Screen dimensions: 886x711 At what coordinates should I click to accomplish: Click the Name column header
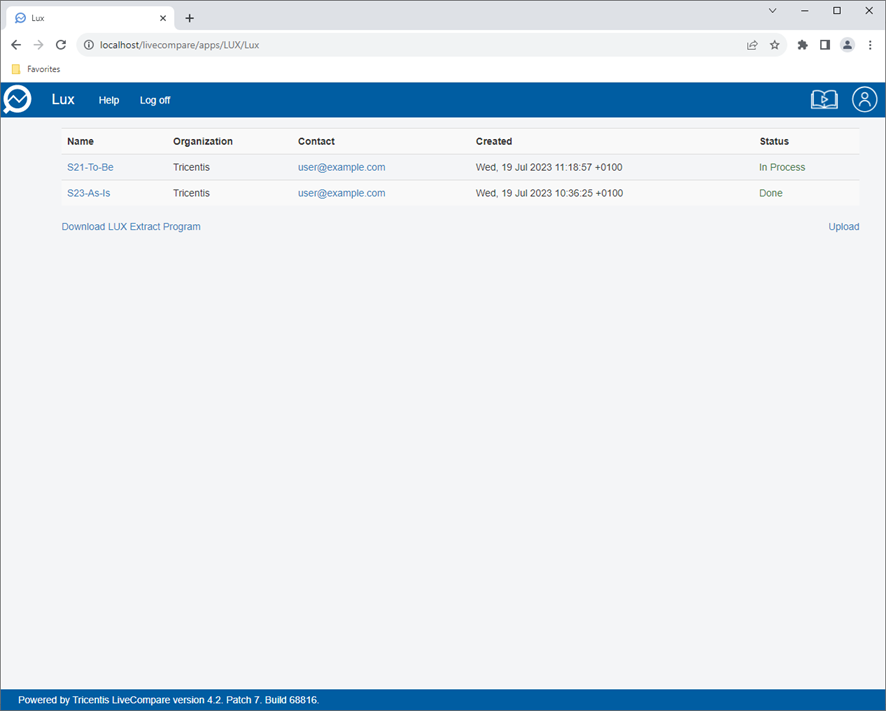(x=80, y=141)
